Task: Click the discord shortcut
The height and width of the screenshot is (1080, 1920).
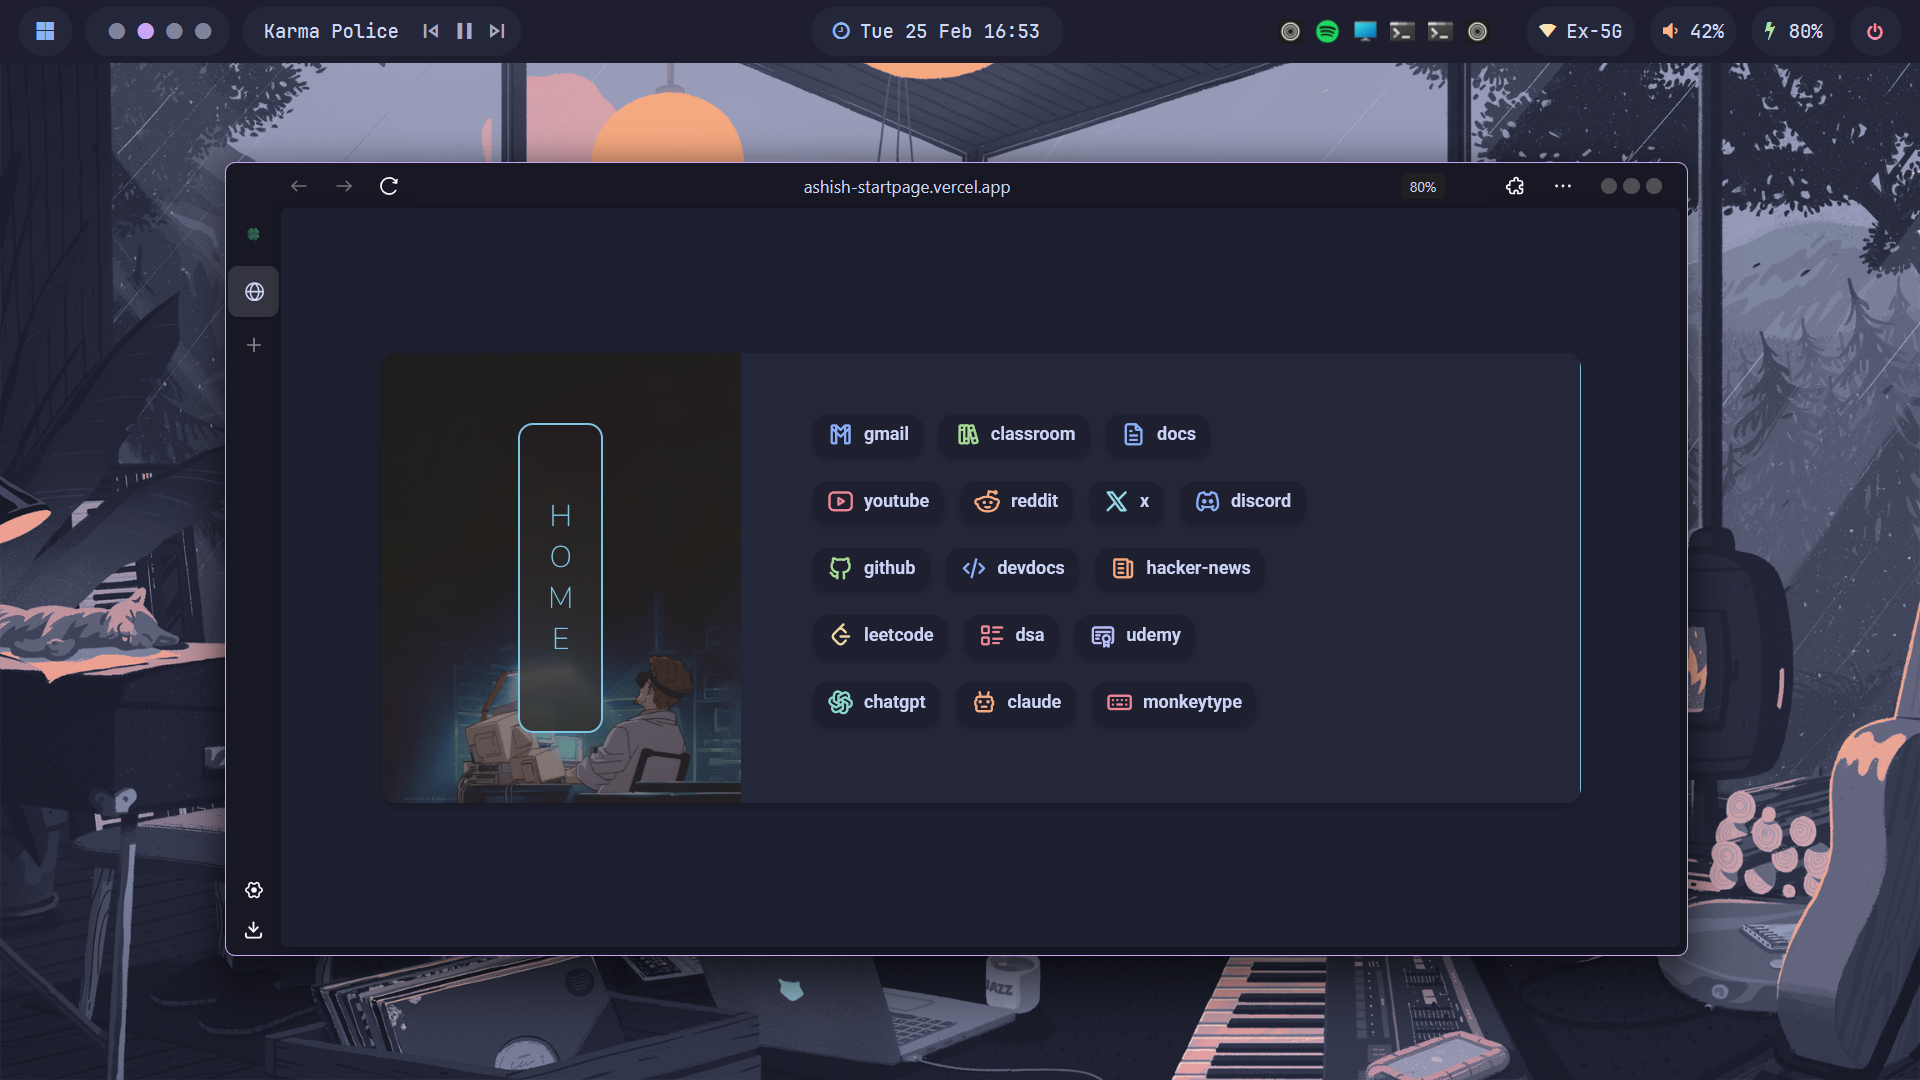Action: (1243, 501)
